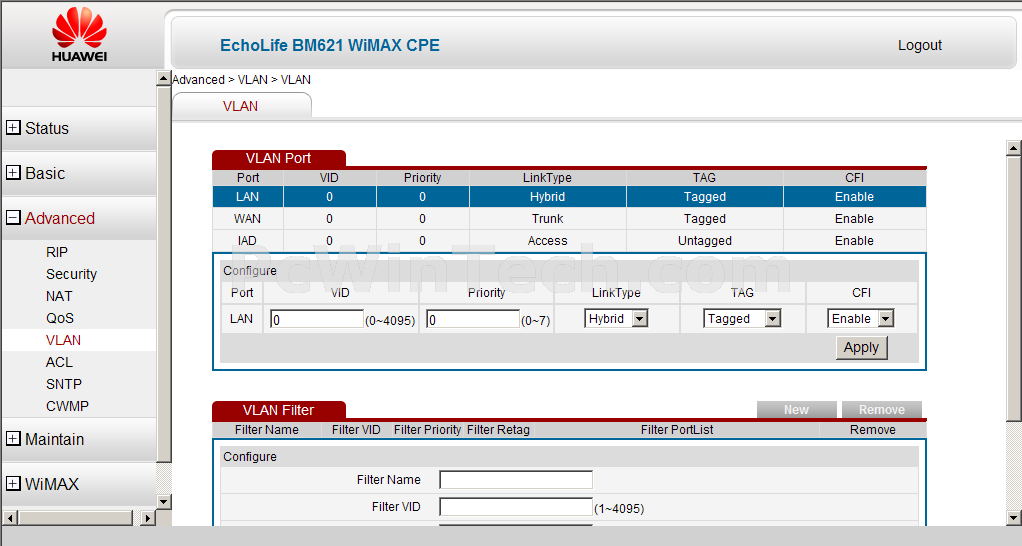Click the Logout link

(x=920, y=45)
